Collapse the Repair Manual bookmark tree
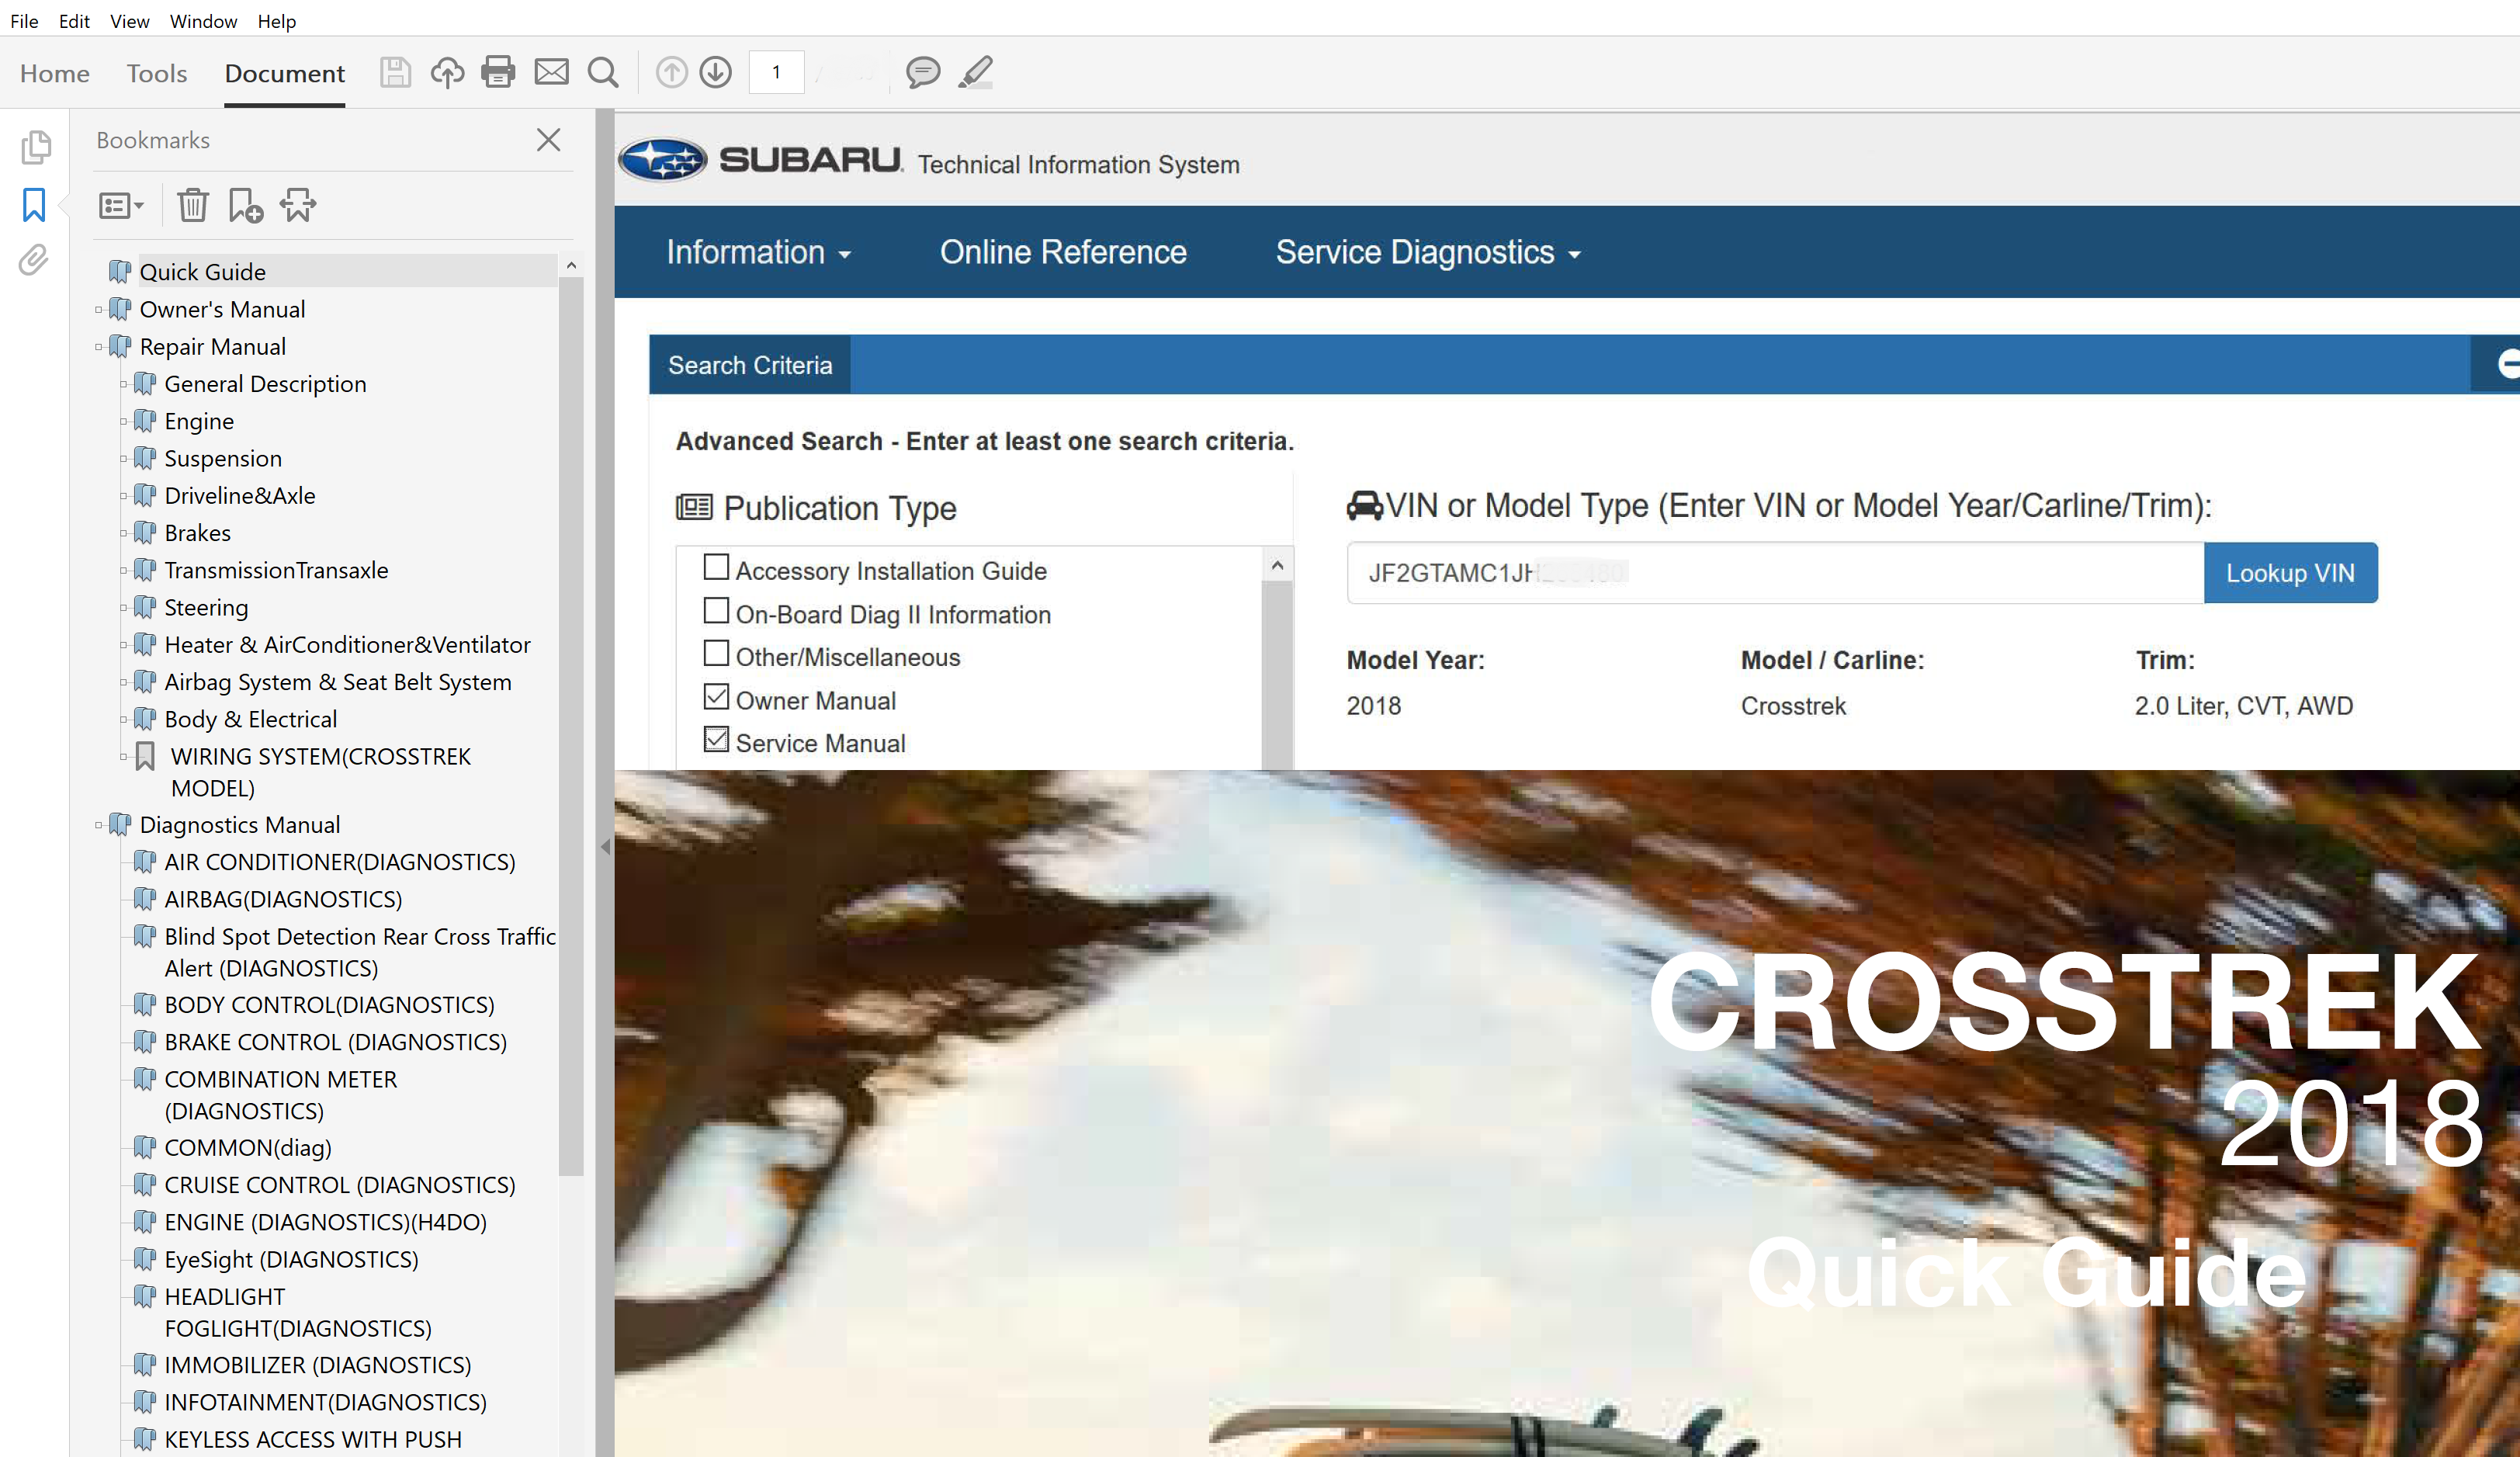2520x1457 pixels. [99, 348]
